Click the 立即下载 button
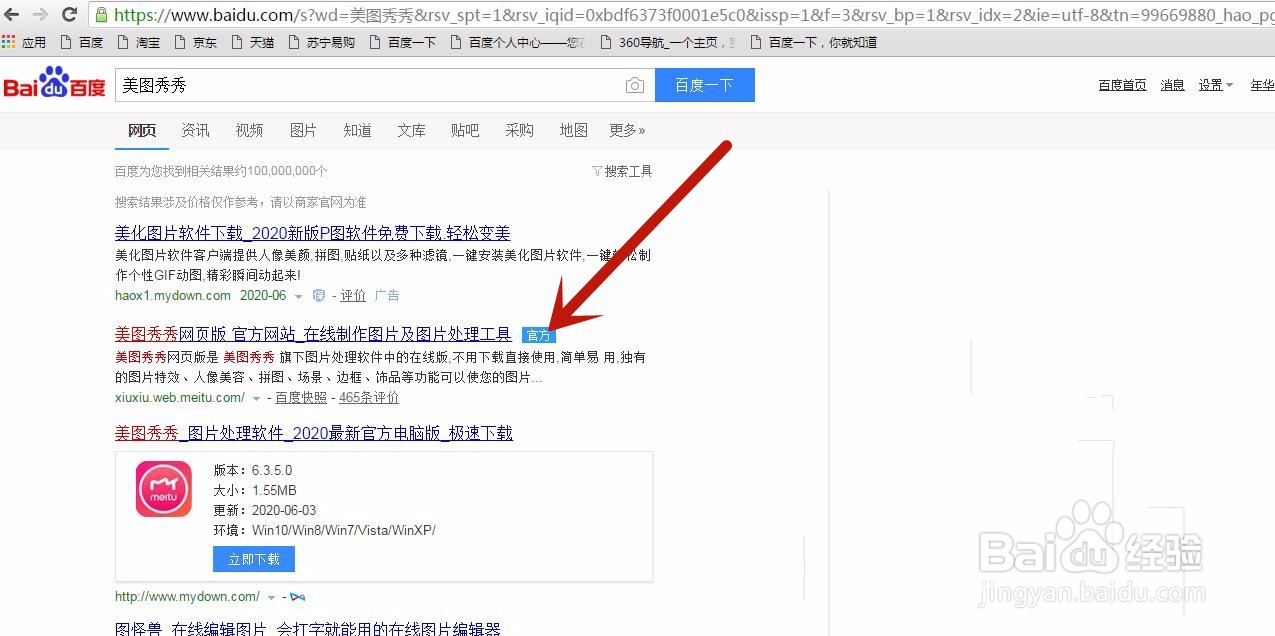This screenshot has height=636, width=1275. click(254, 559)
